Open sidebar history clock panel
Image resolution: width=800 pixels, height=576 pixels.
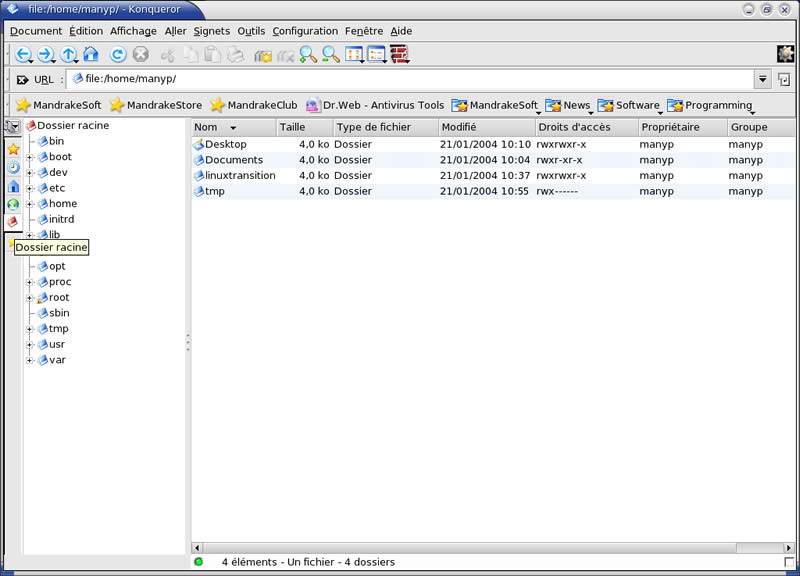point(13,168)
